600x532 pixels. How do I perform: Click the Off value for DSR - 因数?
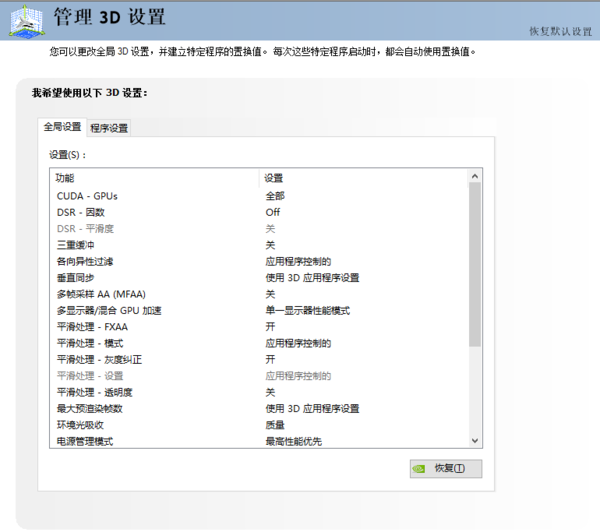(273, 212)
